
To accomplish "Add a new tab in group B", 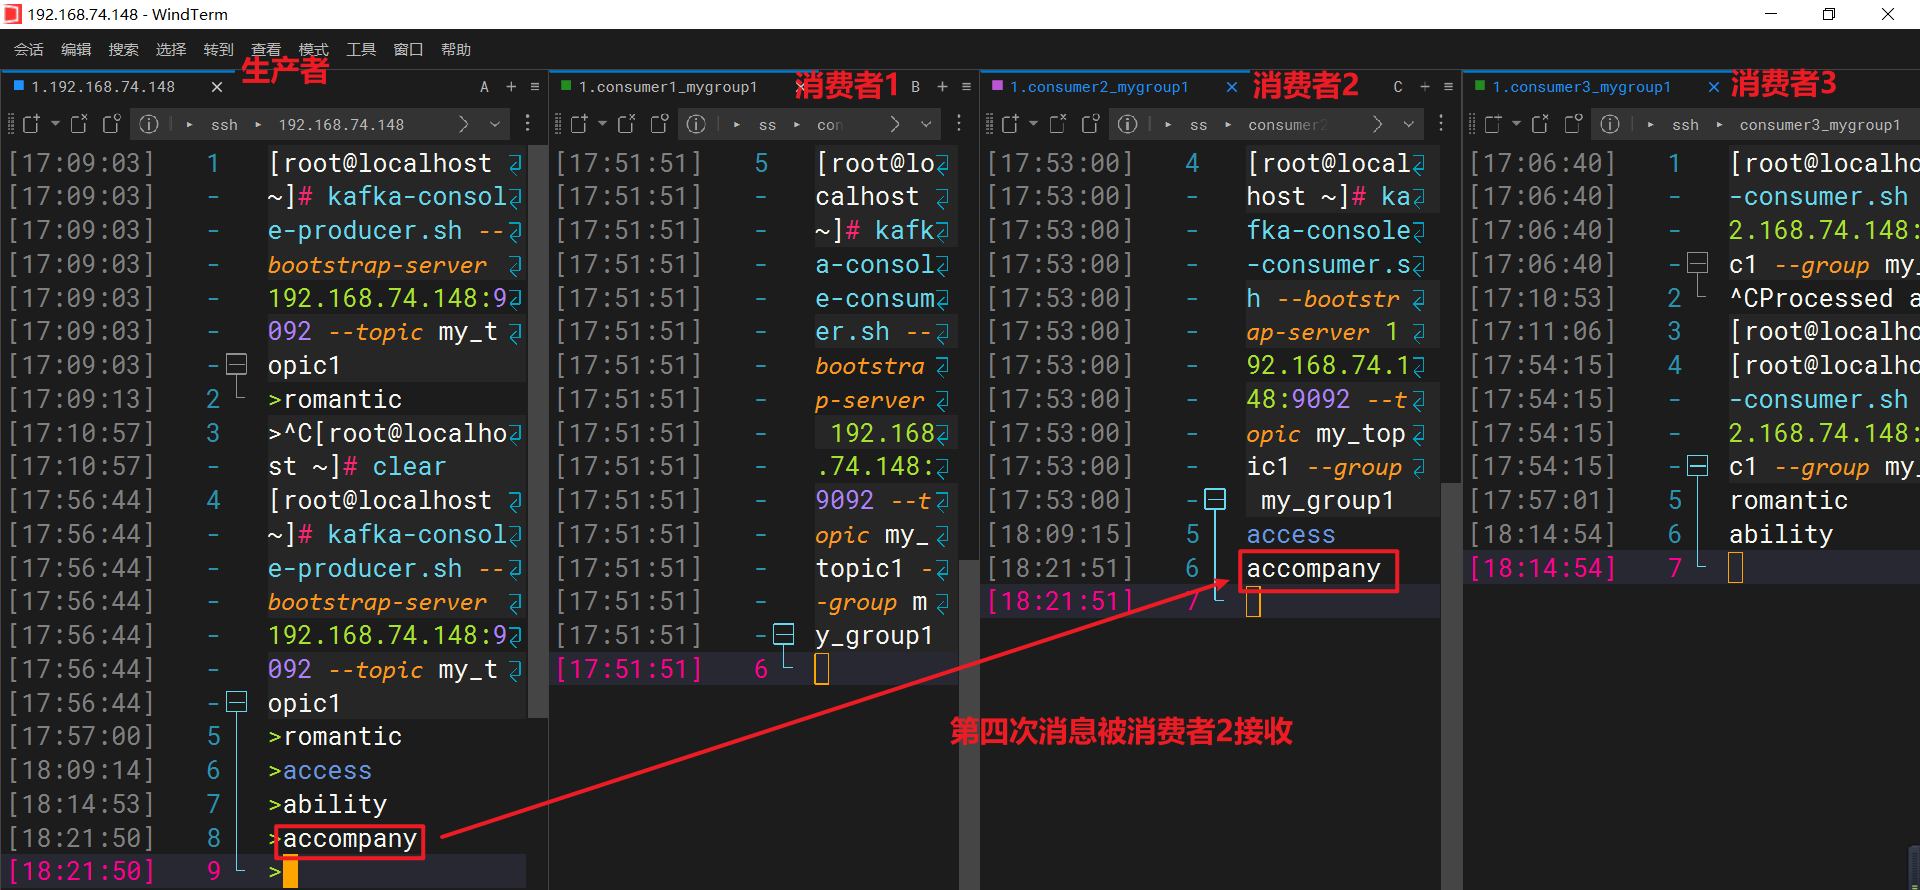I will 942,87.
